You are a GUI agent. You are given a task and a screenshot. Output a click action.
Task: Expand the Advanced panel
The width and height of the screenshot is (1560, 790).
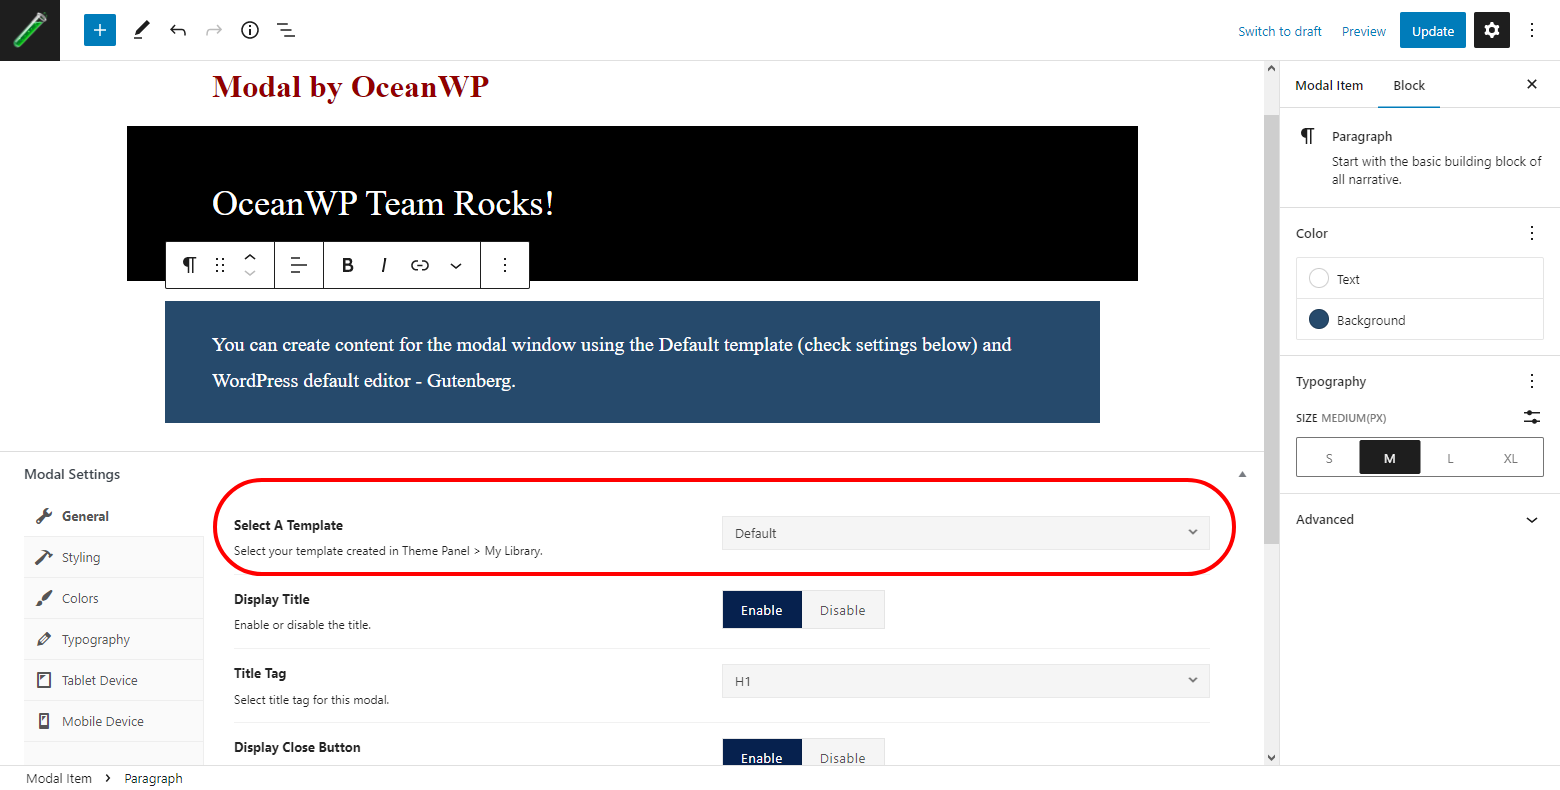[x=1420, y=519]
